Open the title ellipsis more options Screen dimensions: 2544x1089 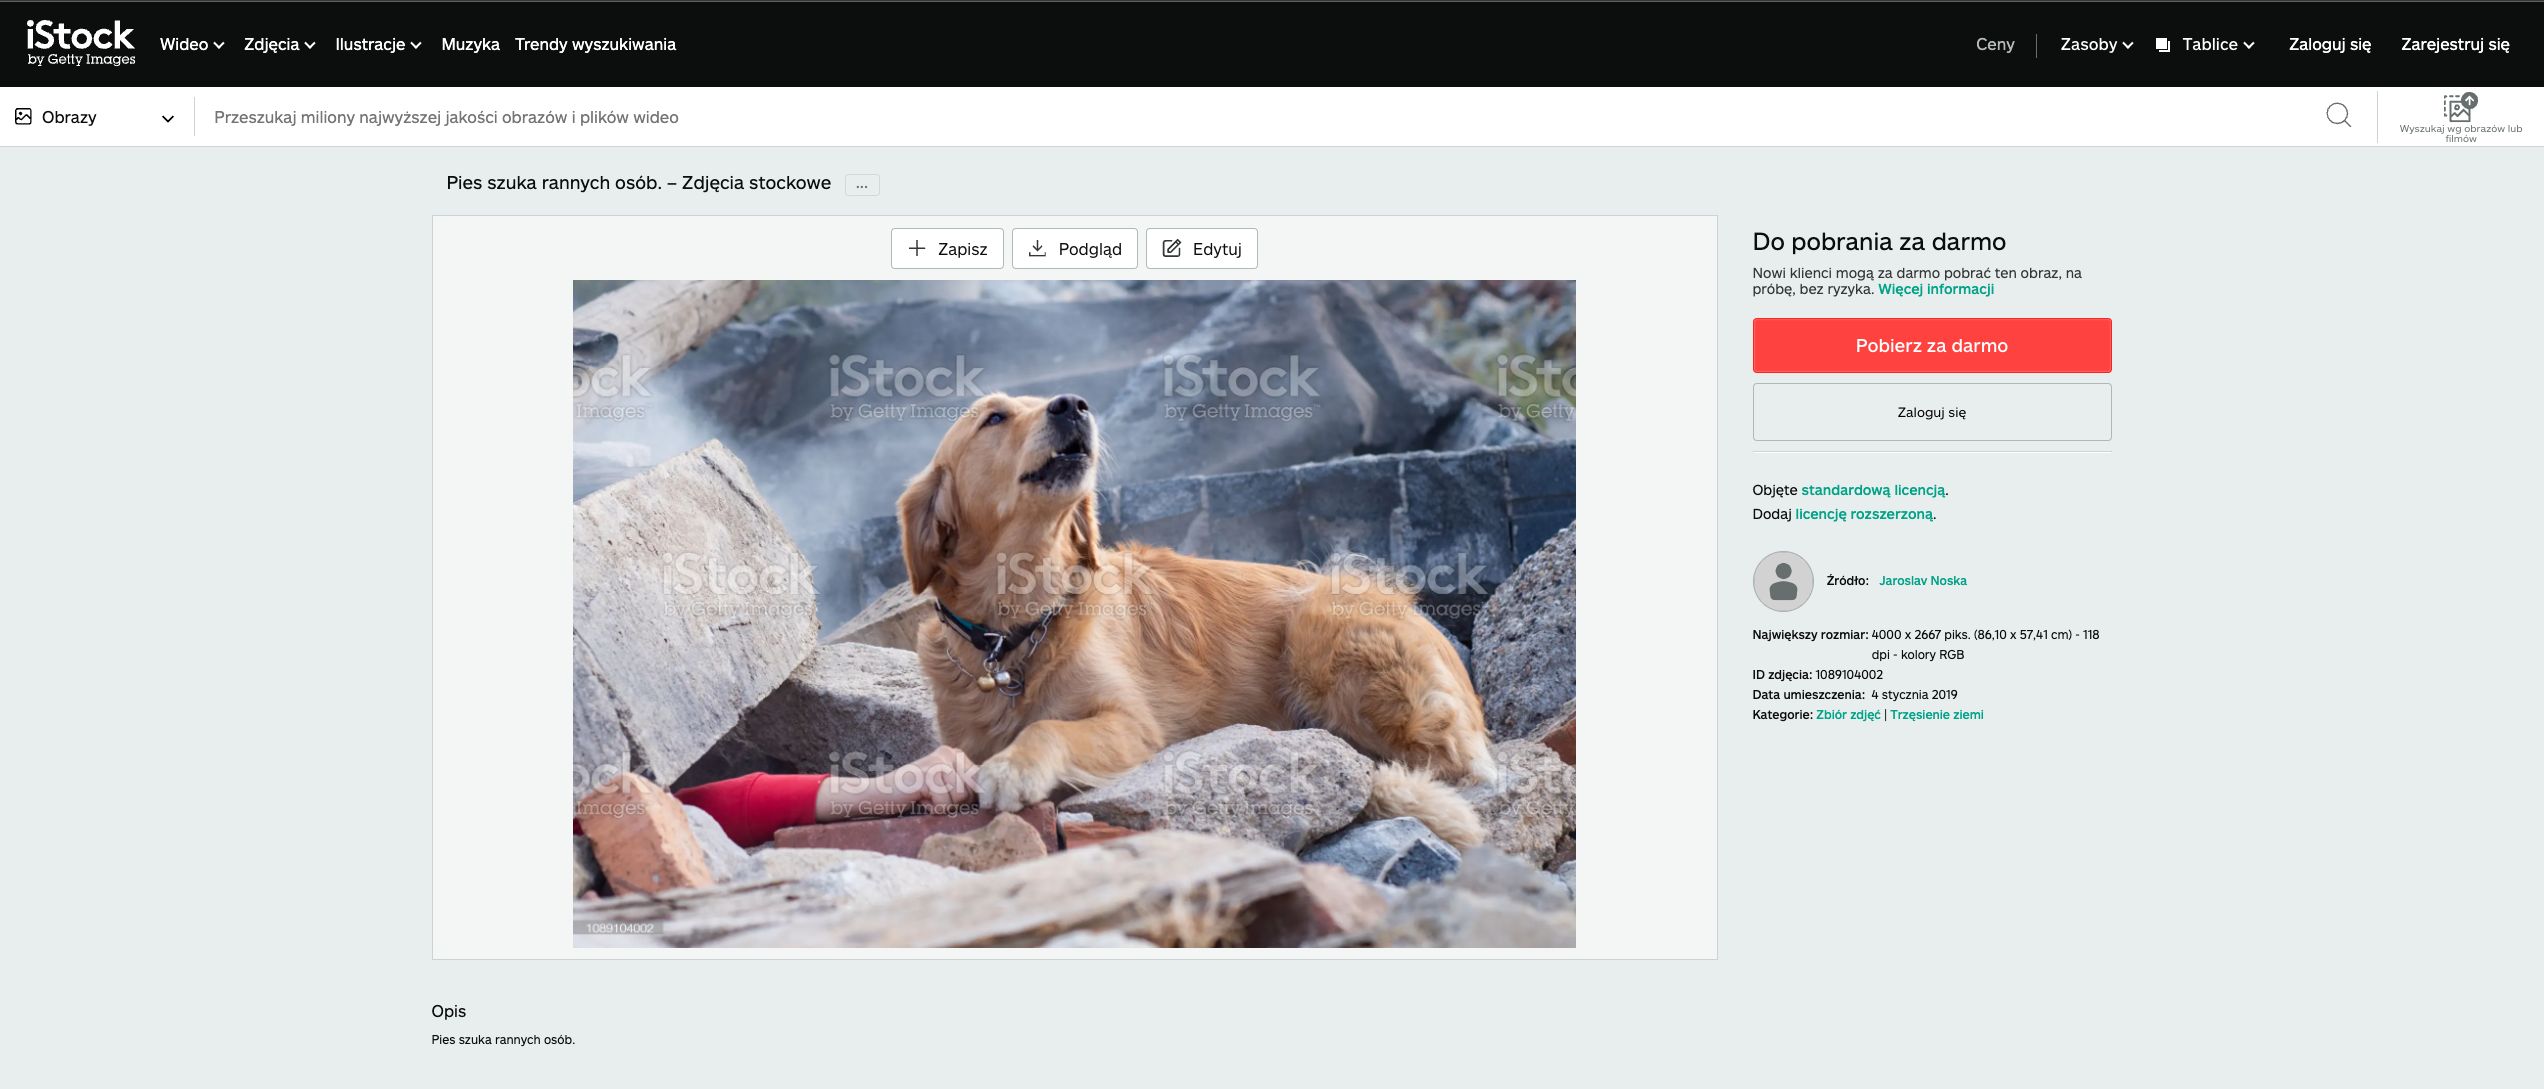click(x=862, y=185)
